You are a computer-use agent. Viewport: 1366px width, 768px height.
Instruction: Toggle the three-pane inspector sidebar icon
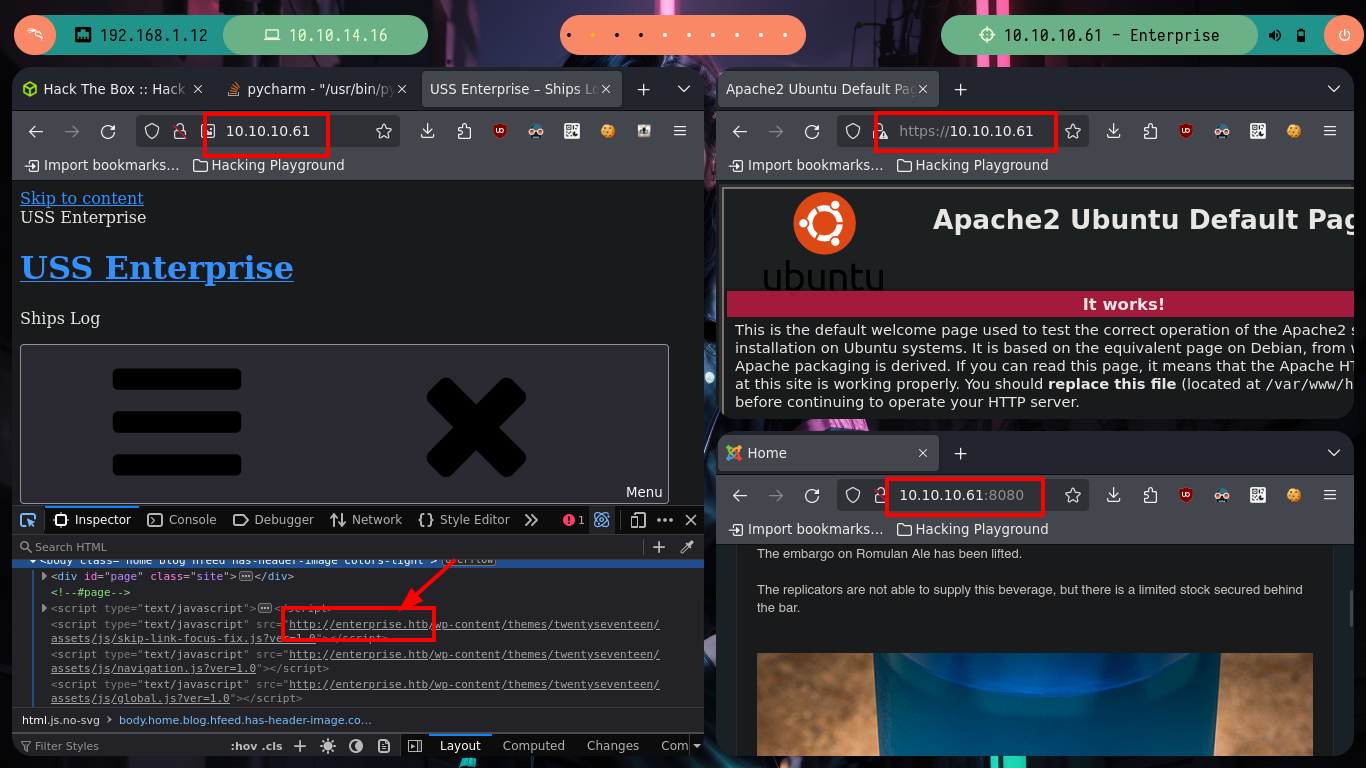coord(414,746)
